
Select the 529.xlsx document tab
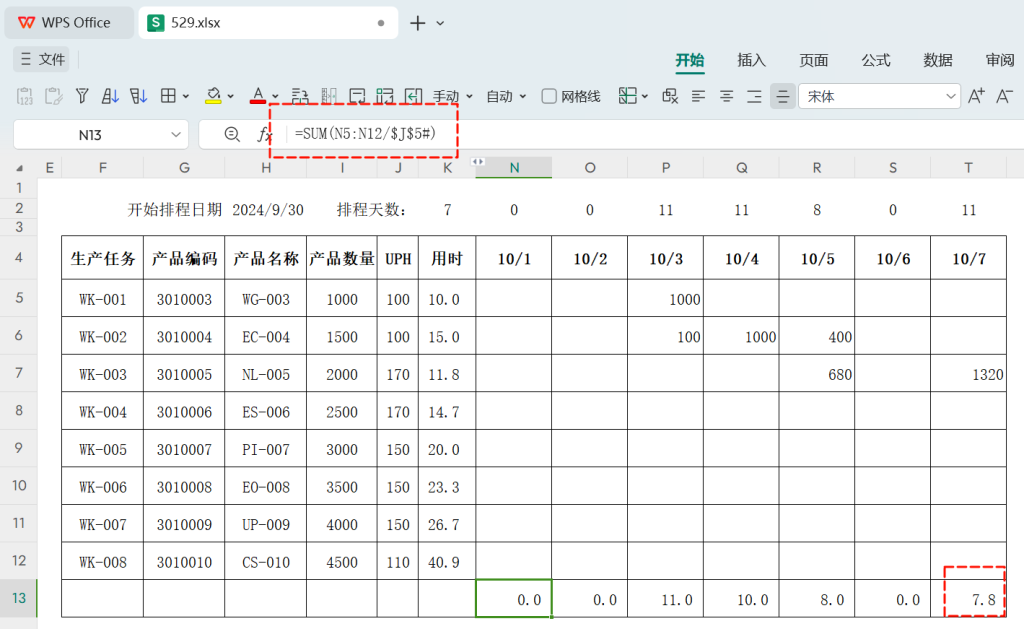(268, 23)
